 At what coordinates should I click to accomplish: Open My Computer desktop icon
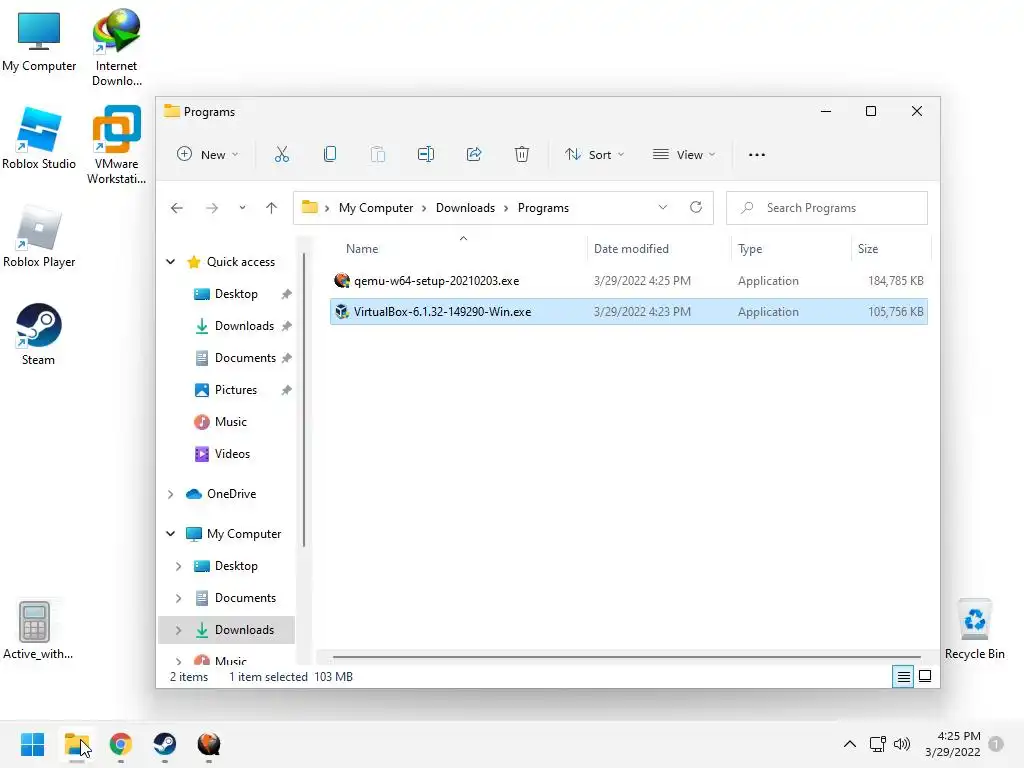click(39, 42)
